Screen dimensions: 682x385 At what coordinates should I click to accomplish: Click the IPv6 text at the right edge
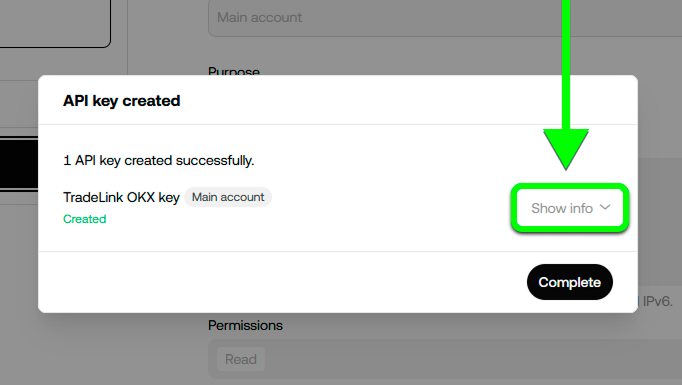click(x=657, y=301)
